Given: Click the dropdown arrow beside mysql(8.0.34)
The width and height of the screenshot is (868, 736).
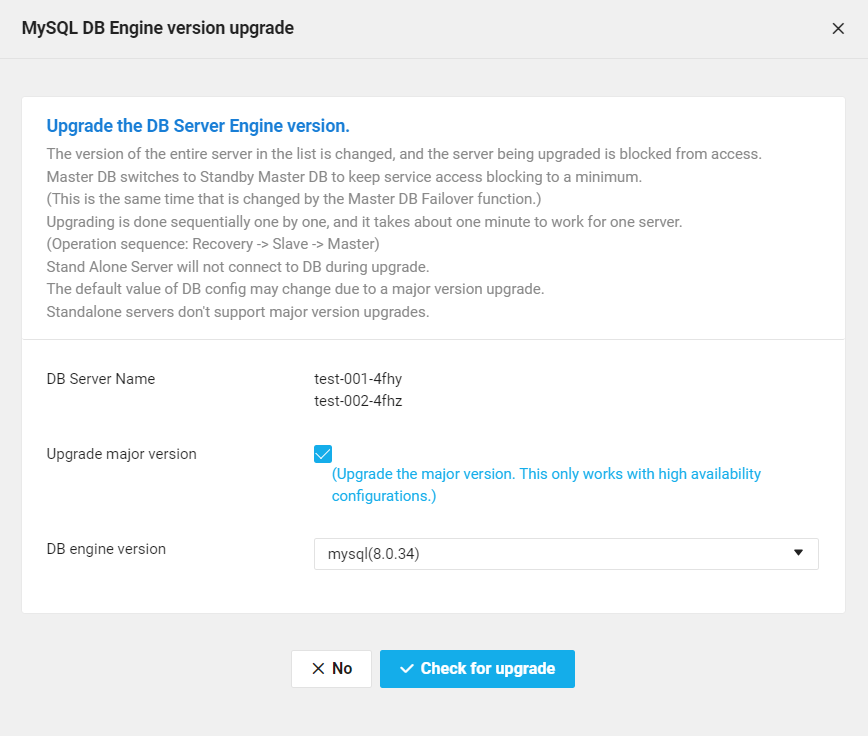Looking at the screenshot, I should [x=798, y=553].
